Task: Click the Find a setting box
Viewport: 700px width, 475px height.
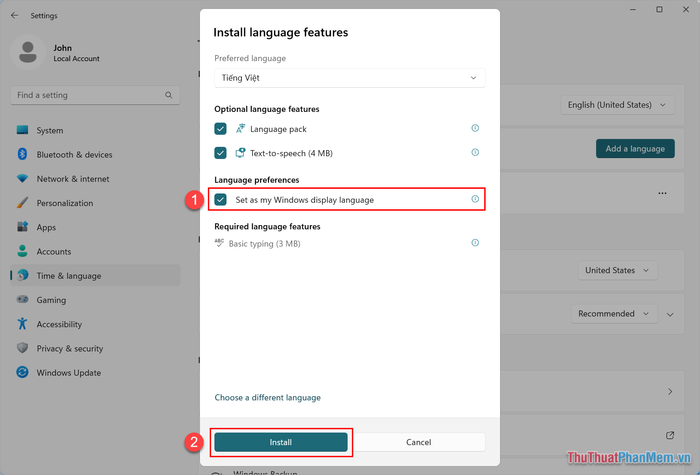Action: point(95,95)
